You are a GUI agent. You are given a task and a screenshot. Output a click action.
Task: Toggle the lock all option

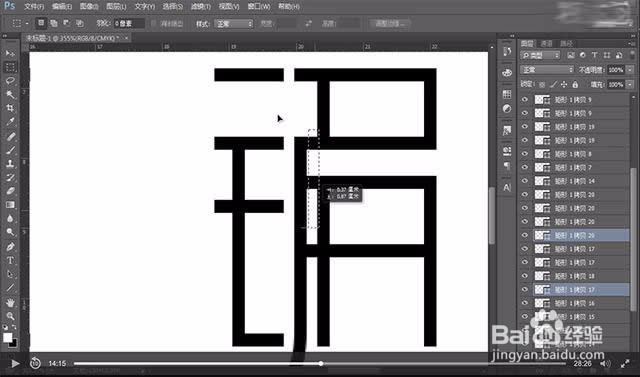click(x=575, y=84)
